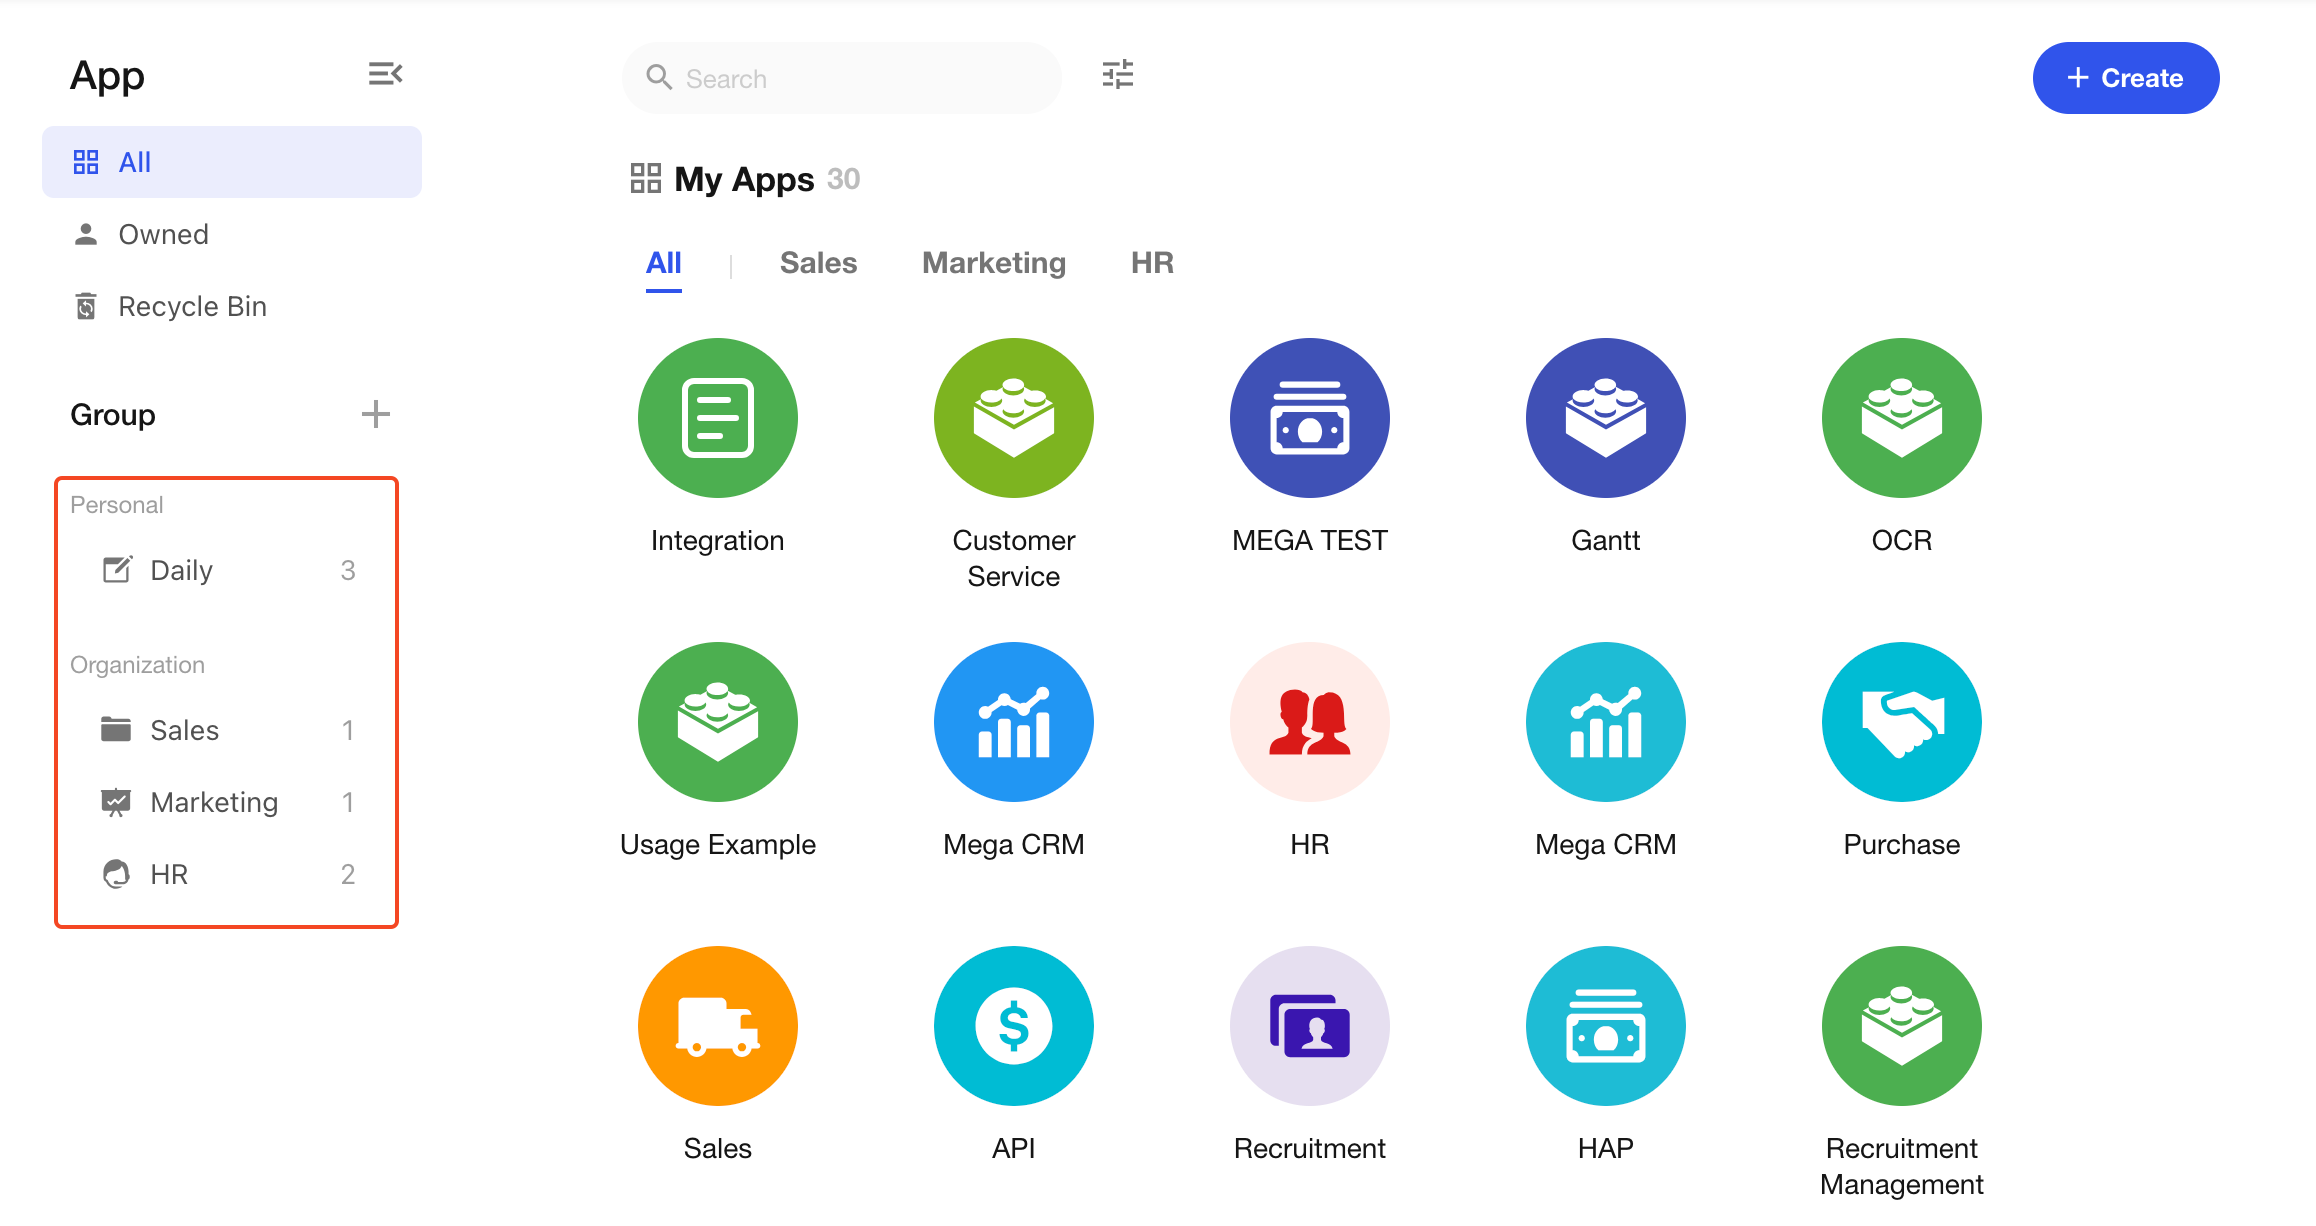Open the Recruitment app icon
The width and height of the screenshot is (2316, 1226).
pyautogui.click(x=1309, y=1026)
